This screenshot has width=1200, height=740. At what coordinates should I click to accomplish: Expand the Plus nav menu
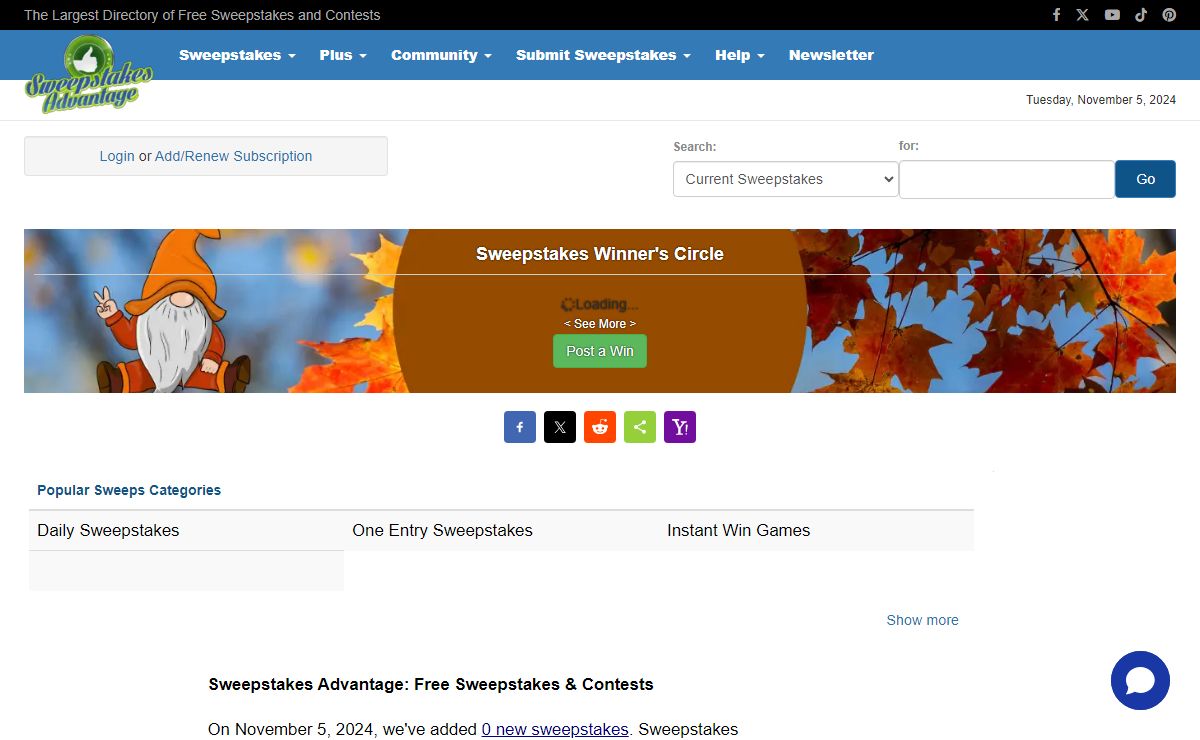click(x=343, y=55)
